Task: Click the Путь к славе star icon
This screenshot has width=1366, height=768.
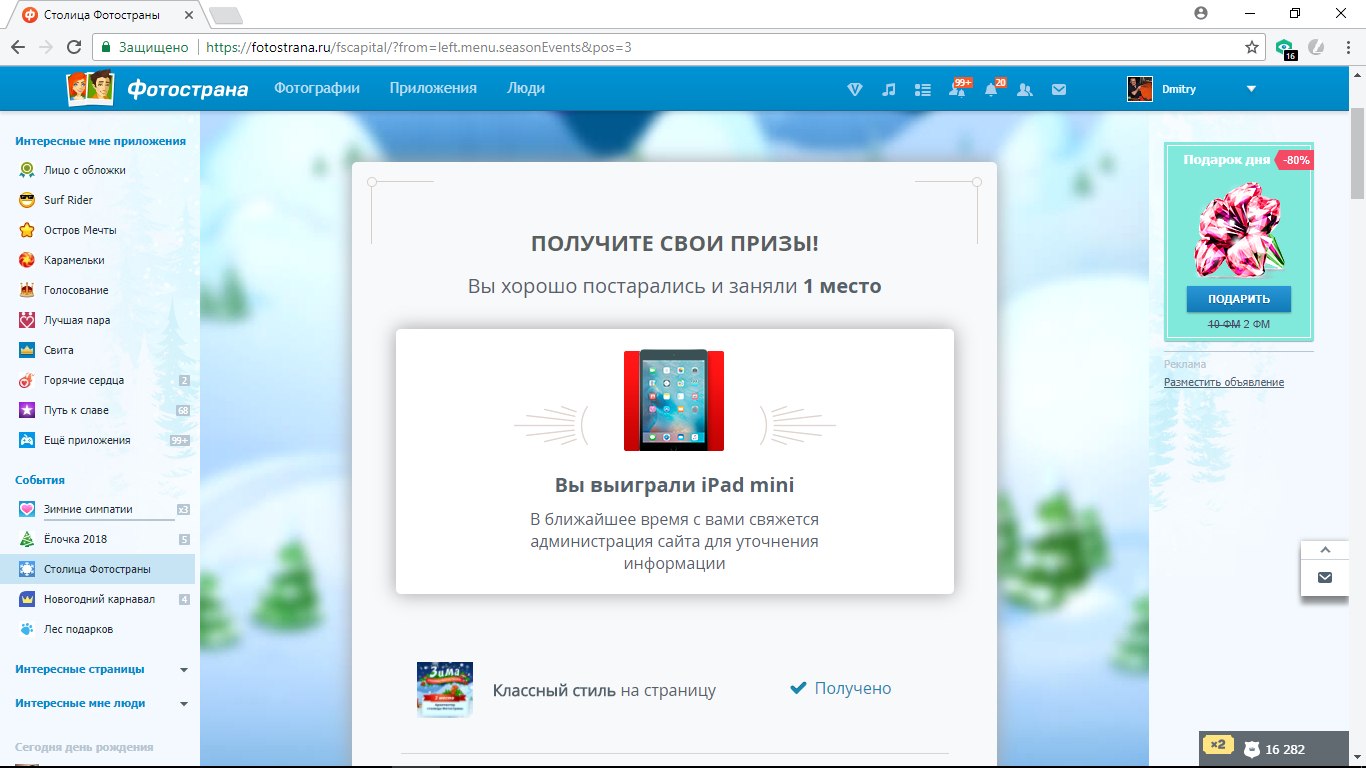Action: click(27, 410)
